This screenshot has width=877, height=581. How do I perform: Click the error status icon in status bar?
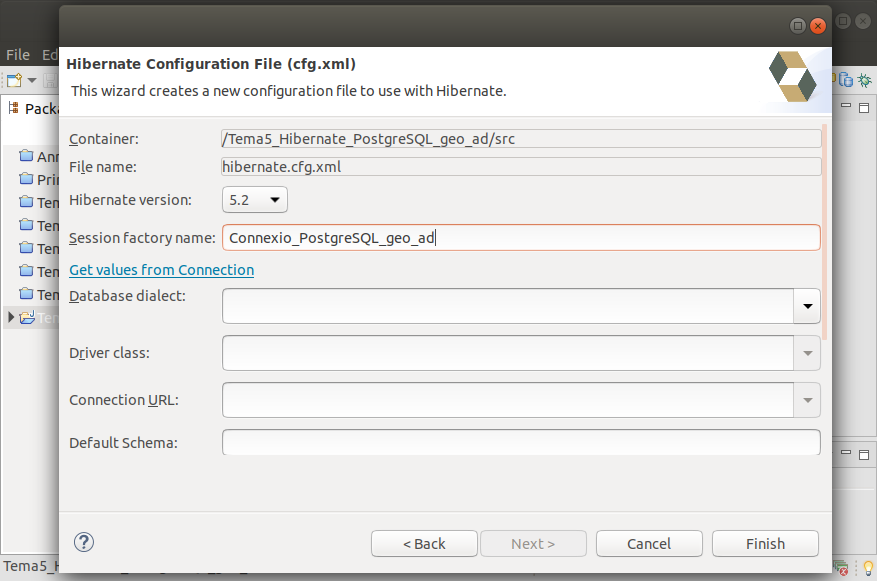pos(841,568)
